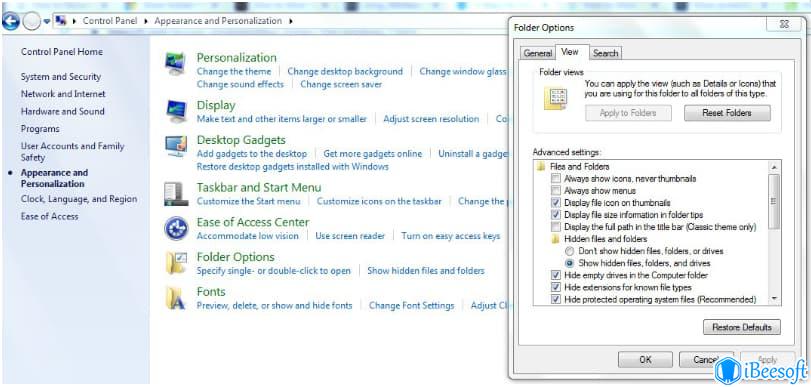The height and width of the screenshot is (387, 811).
Task: Click Adjust screen resolution link
Action: [431, 118]
